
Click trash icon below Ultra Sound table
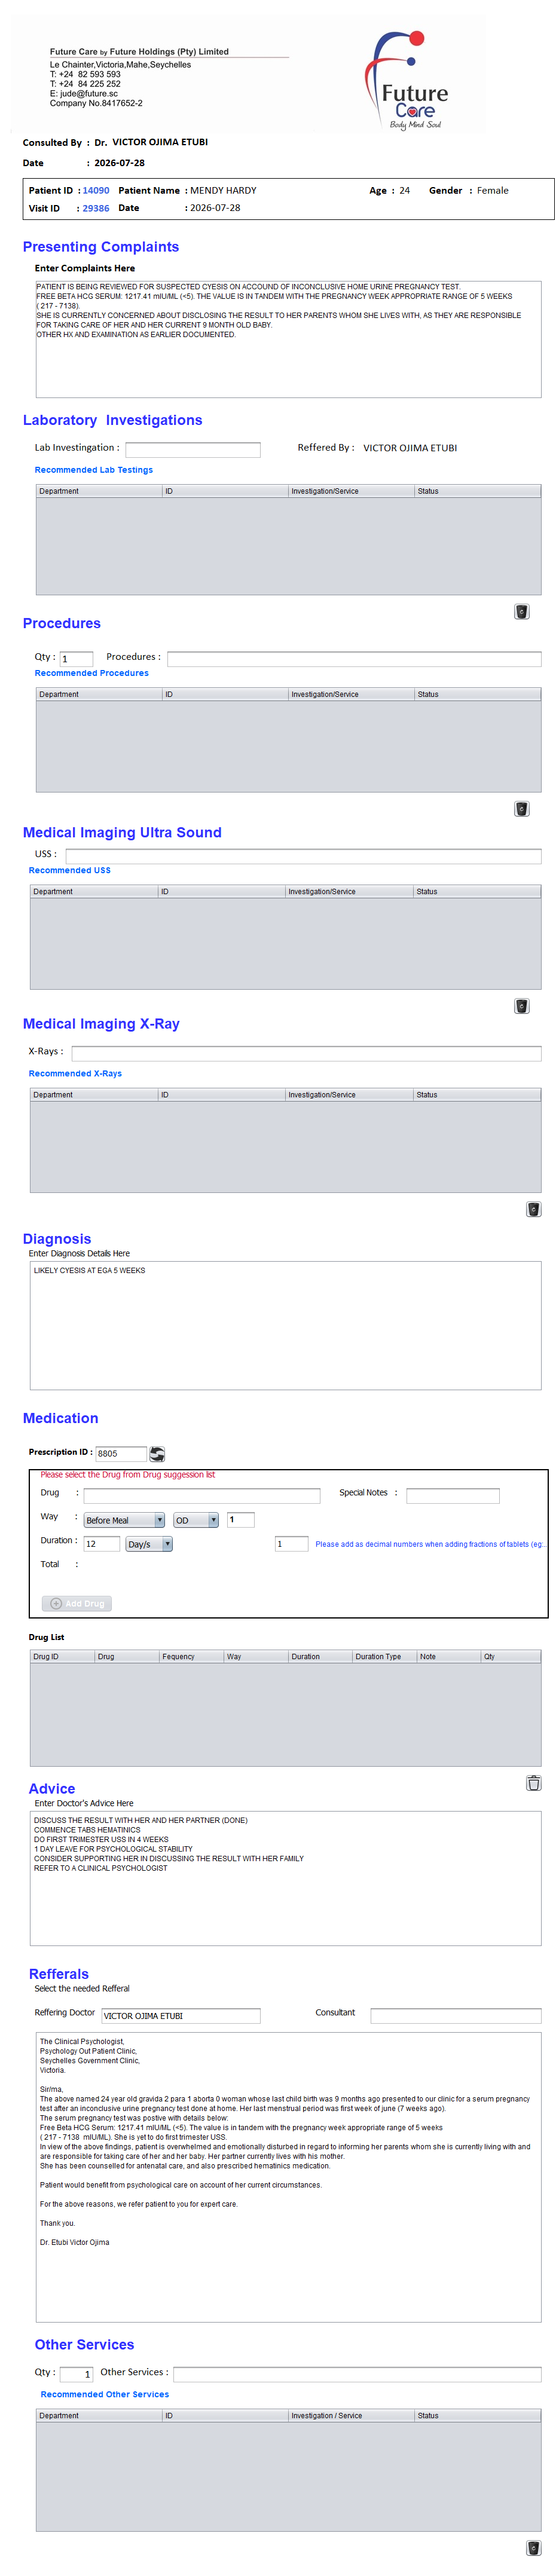pos(522,1006)
